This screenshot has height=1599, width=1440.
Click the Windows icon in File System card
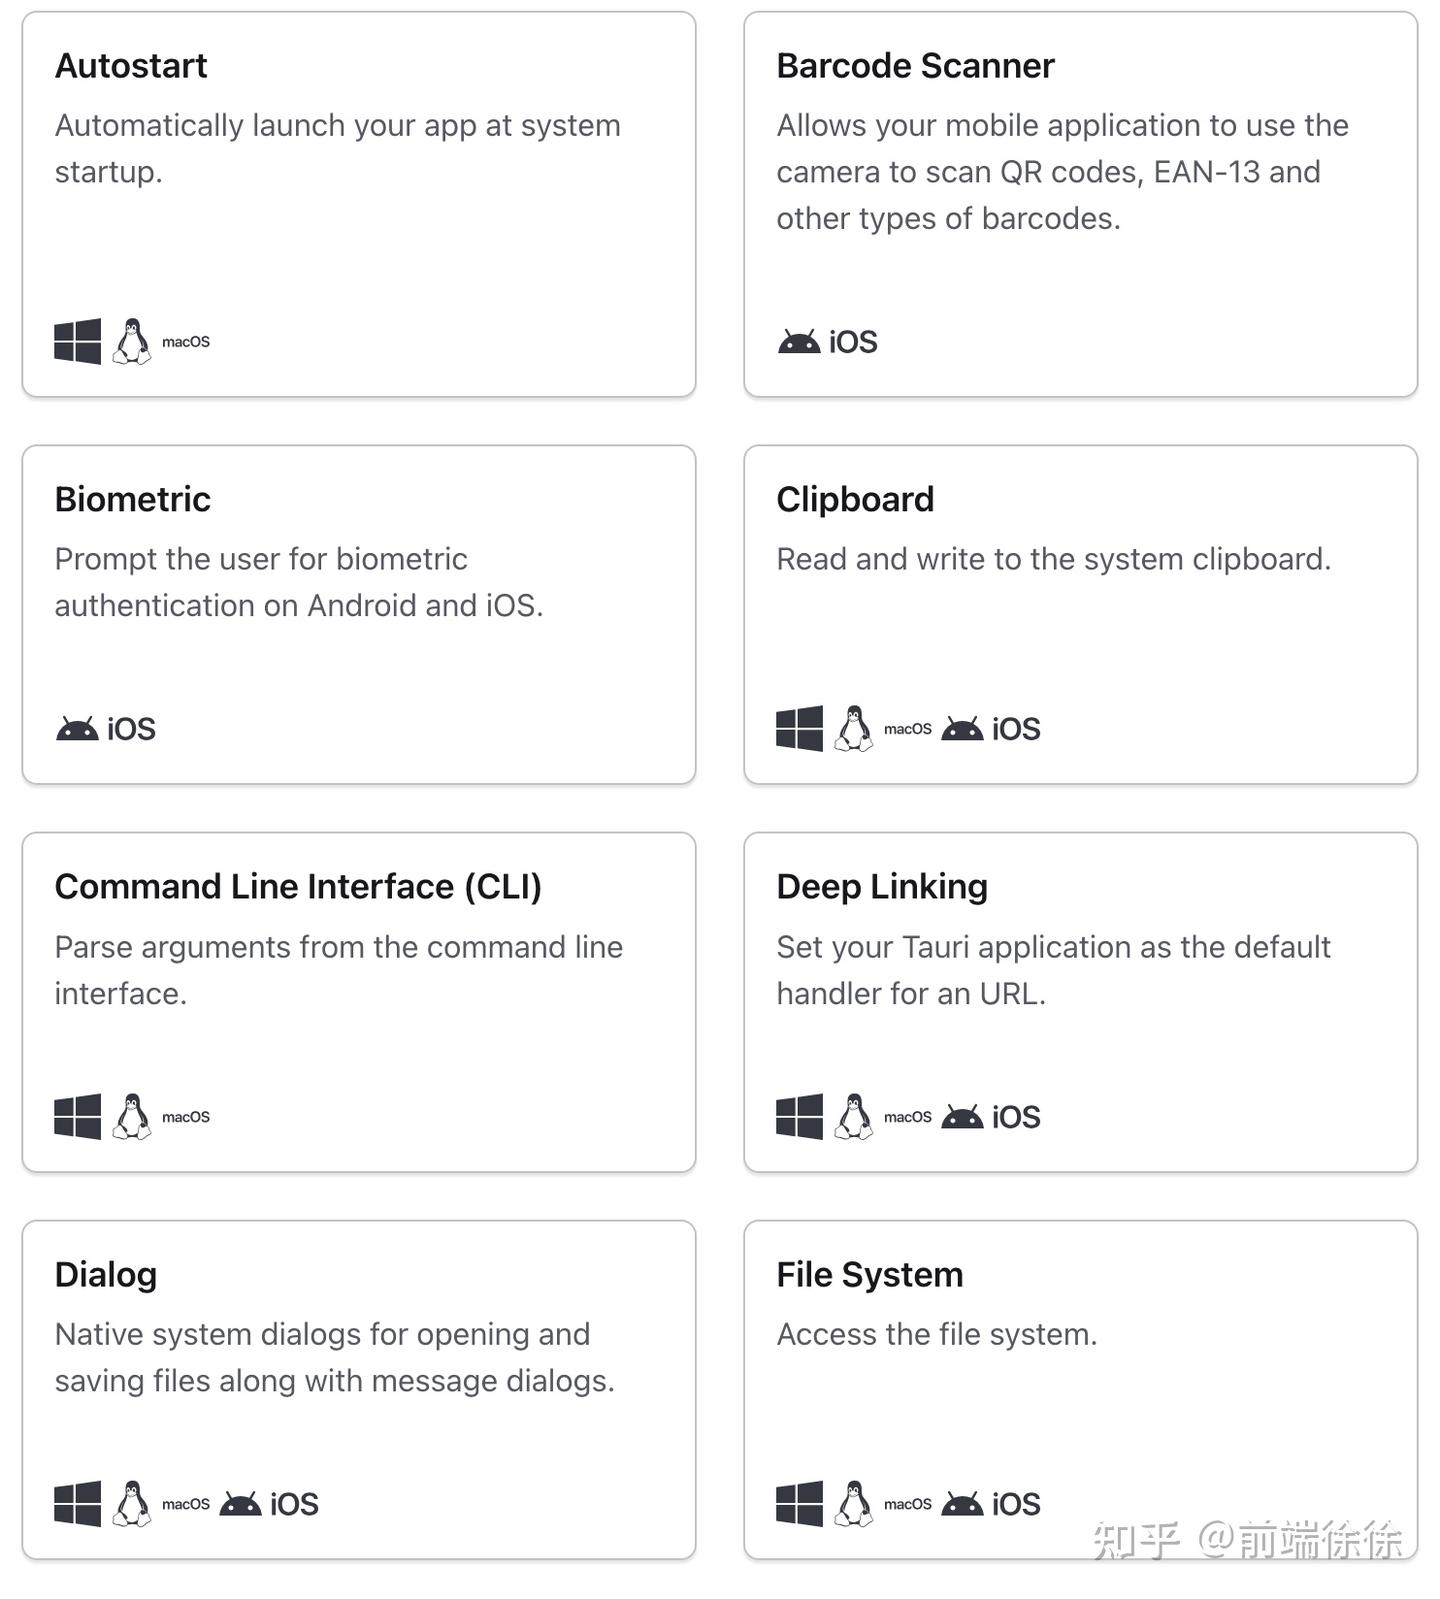click(x=799, y=1503)
